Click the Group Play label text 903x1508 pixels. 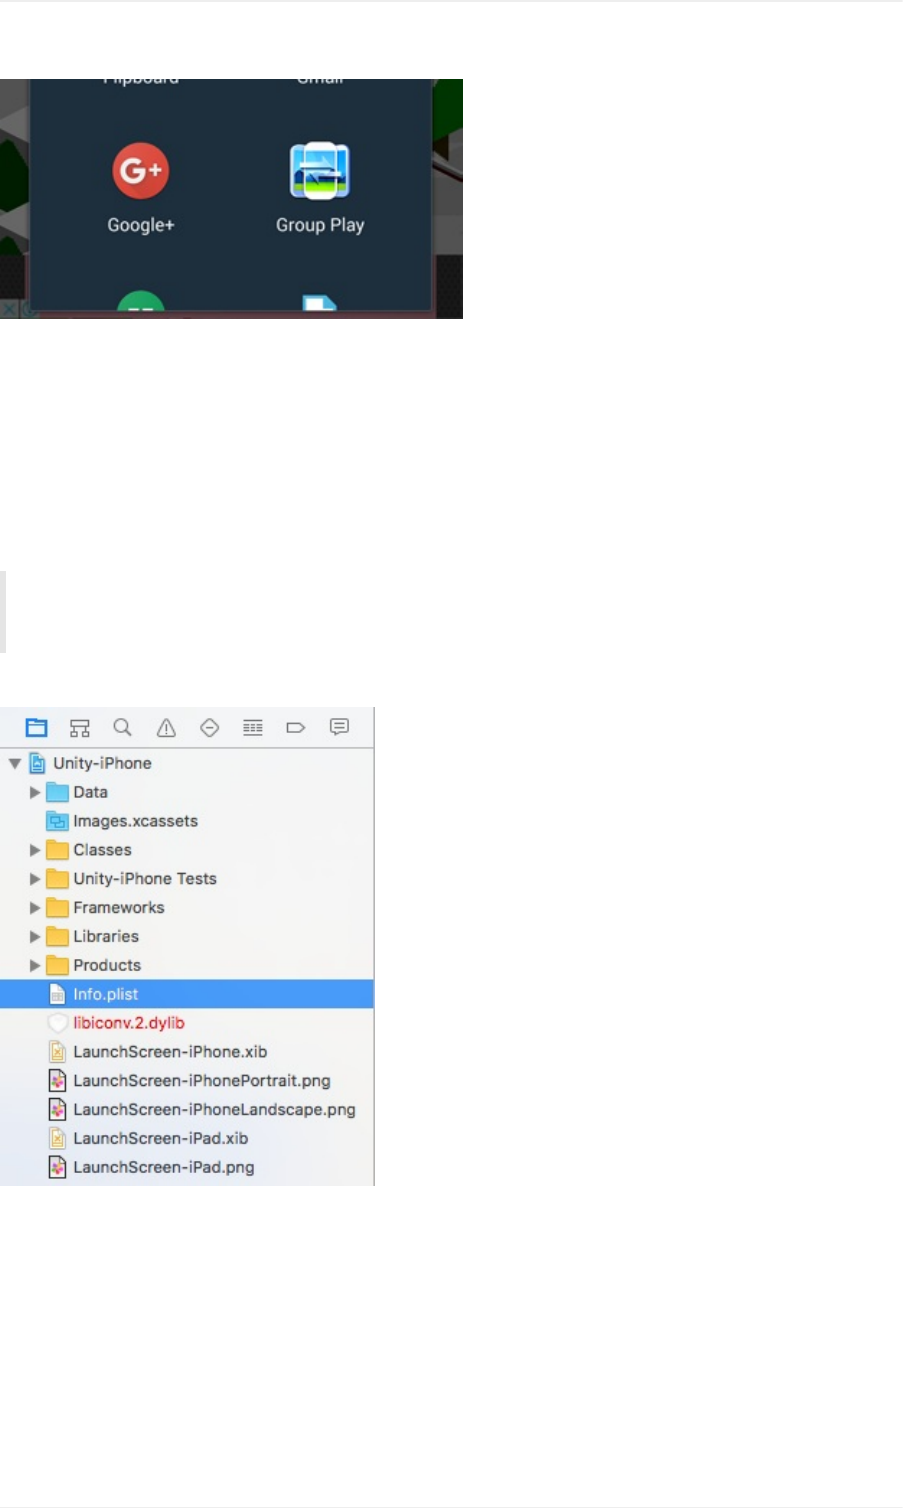click(x=320, y=226)
